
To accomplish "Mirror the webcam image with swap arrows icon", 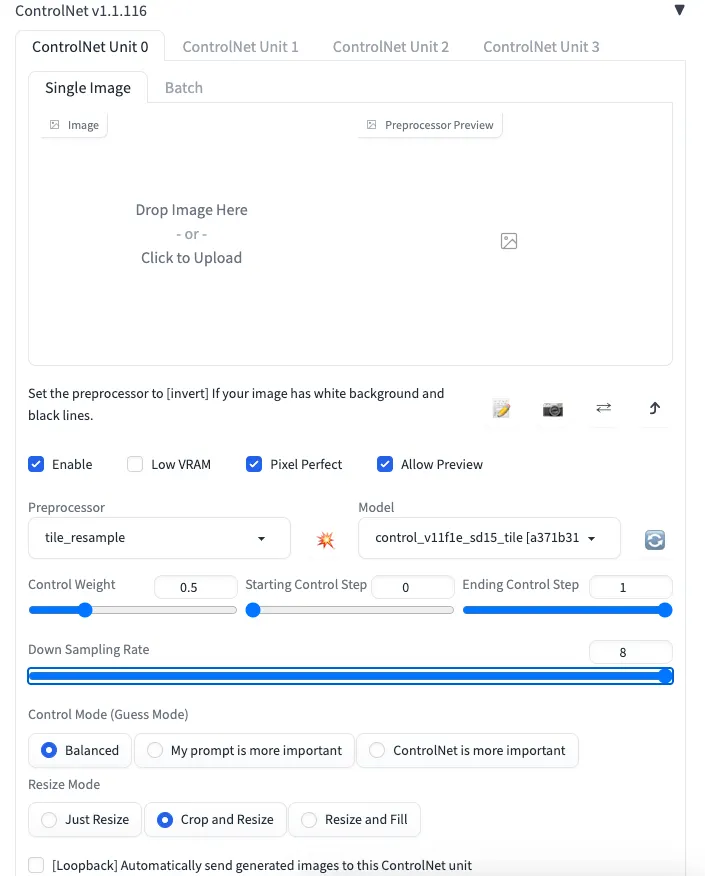I will (604, 409).
